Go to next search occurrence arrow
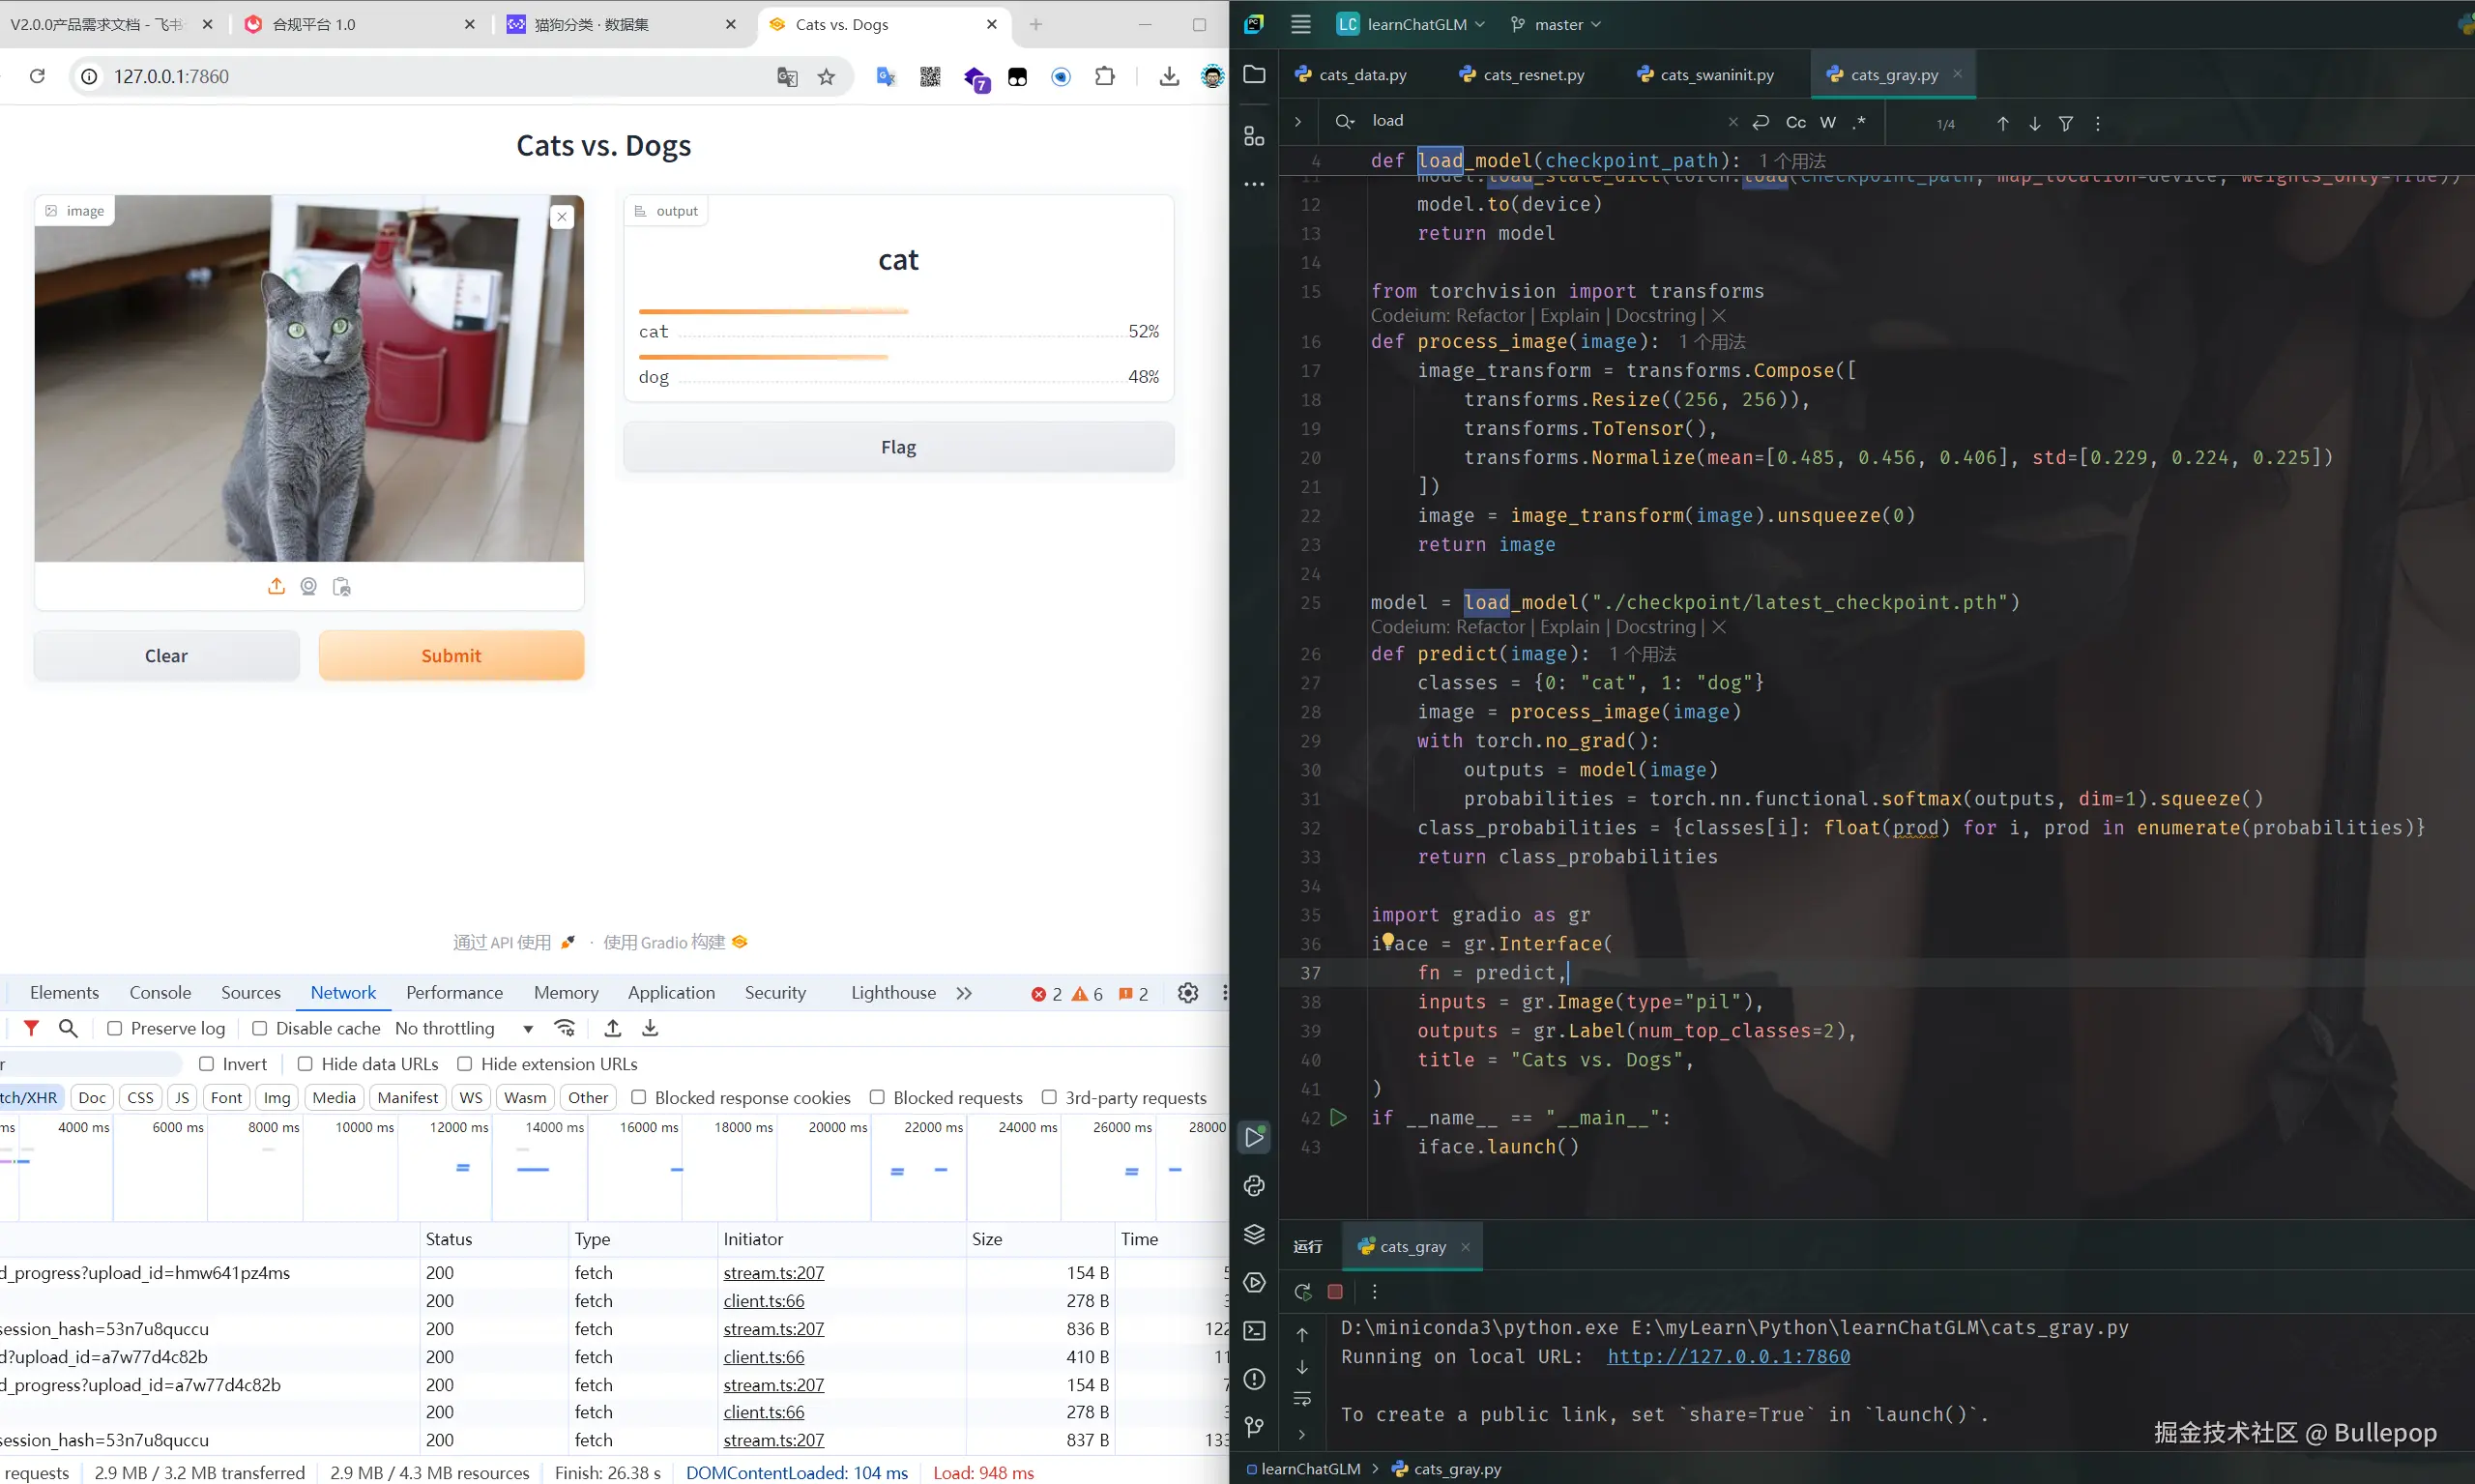 2034,124
